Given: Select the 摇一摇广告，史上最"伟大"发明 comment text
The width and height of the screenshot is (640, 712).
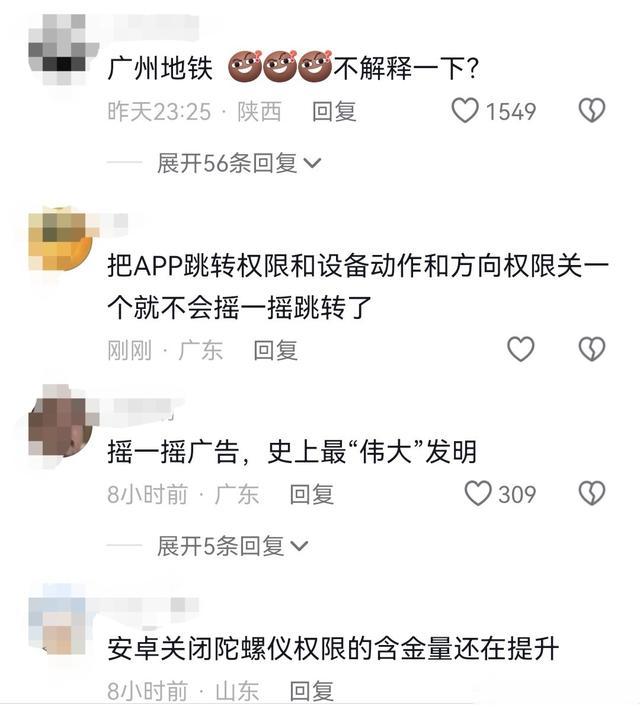Looking at the screenshot, I should [x=292, y=452].
